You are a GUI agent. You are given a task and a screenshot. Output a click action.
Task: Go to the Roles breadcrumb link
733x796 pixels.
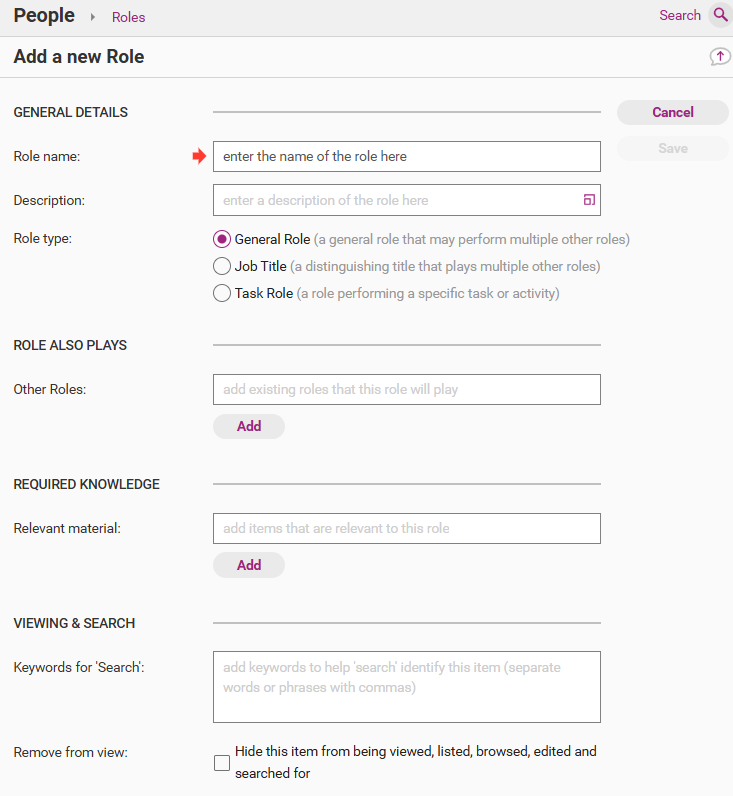pos(128,17)
